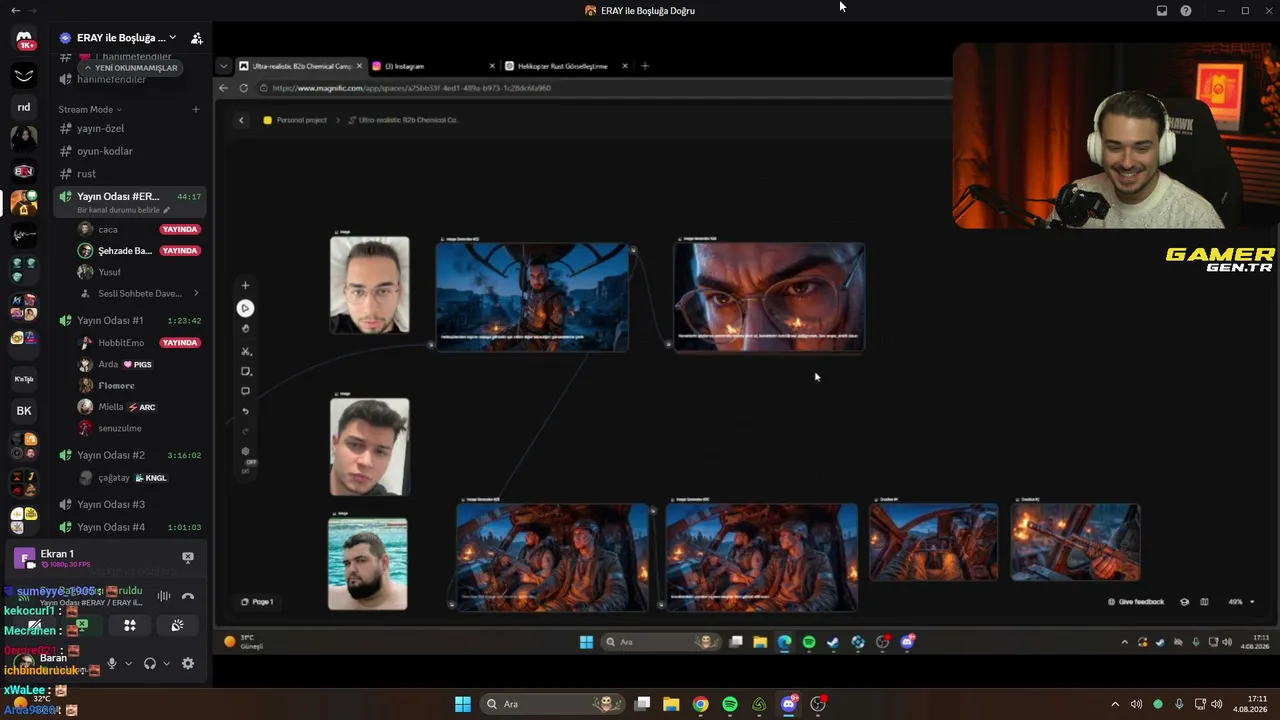Watch caca's stream via YAYINDA badge
Viewport: 1280px width, 720px height.
(x=180, y=229)
